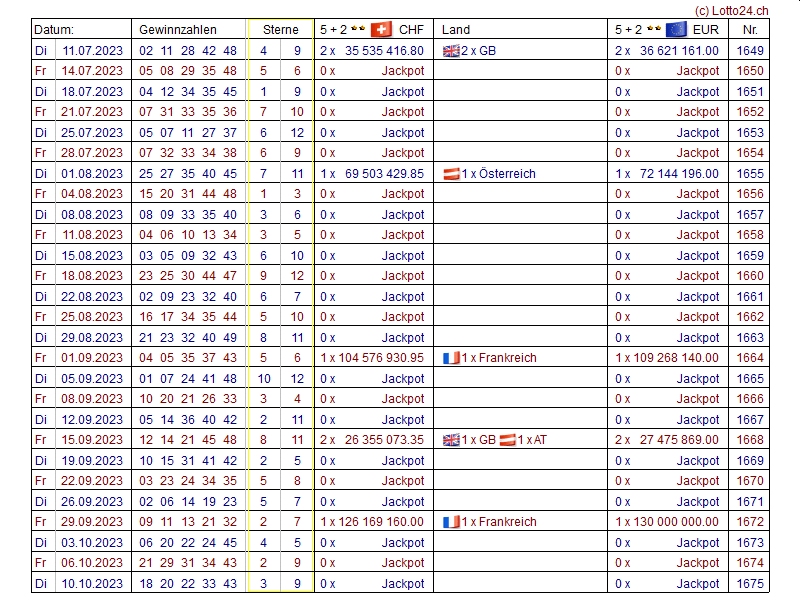The image size is (800, 600).
Task: Click the stars icon beside the EU flag
Action: 654,30
